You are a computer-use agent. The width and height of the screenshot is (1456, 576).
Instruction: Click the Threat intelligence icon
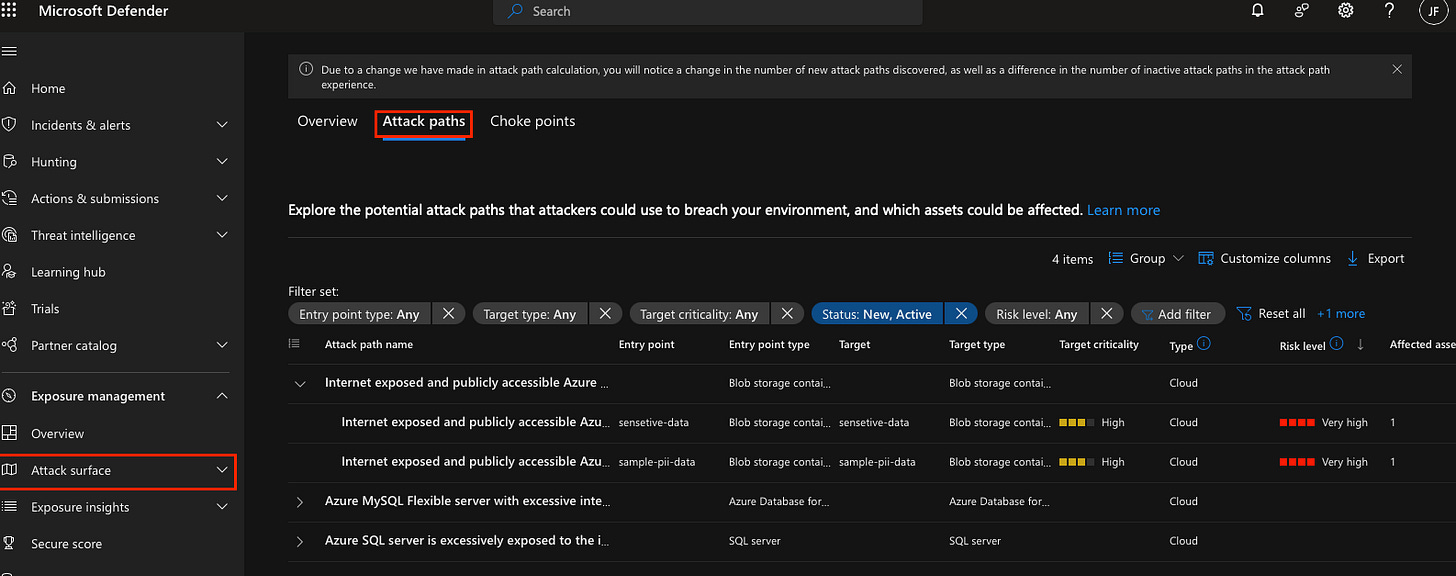pyautogui.click(x=9, y=235)
